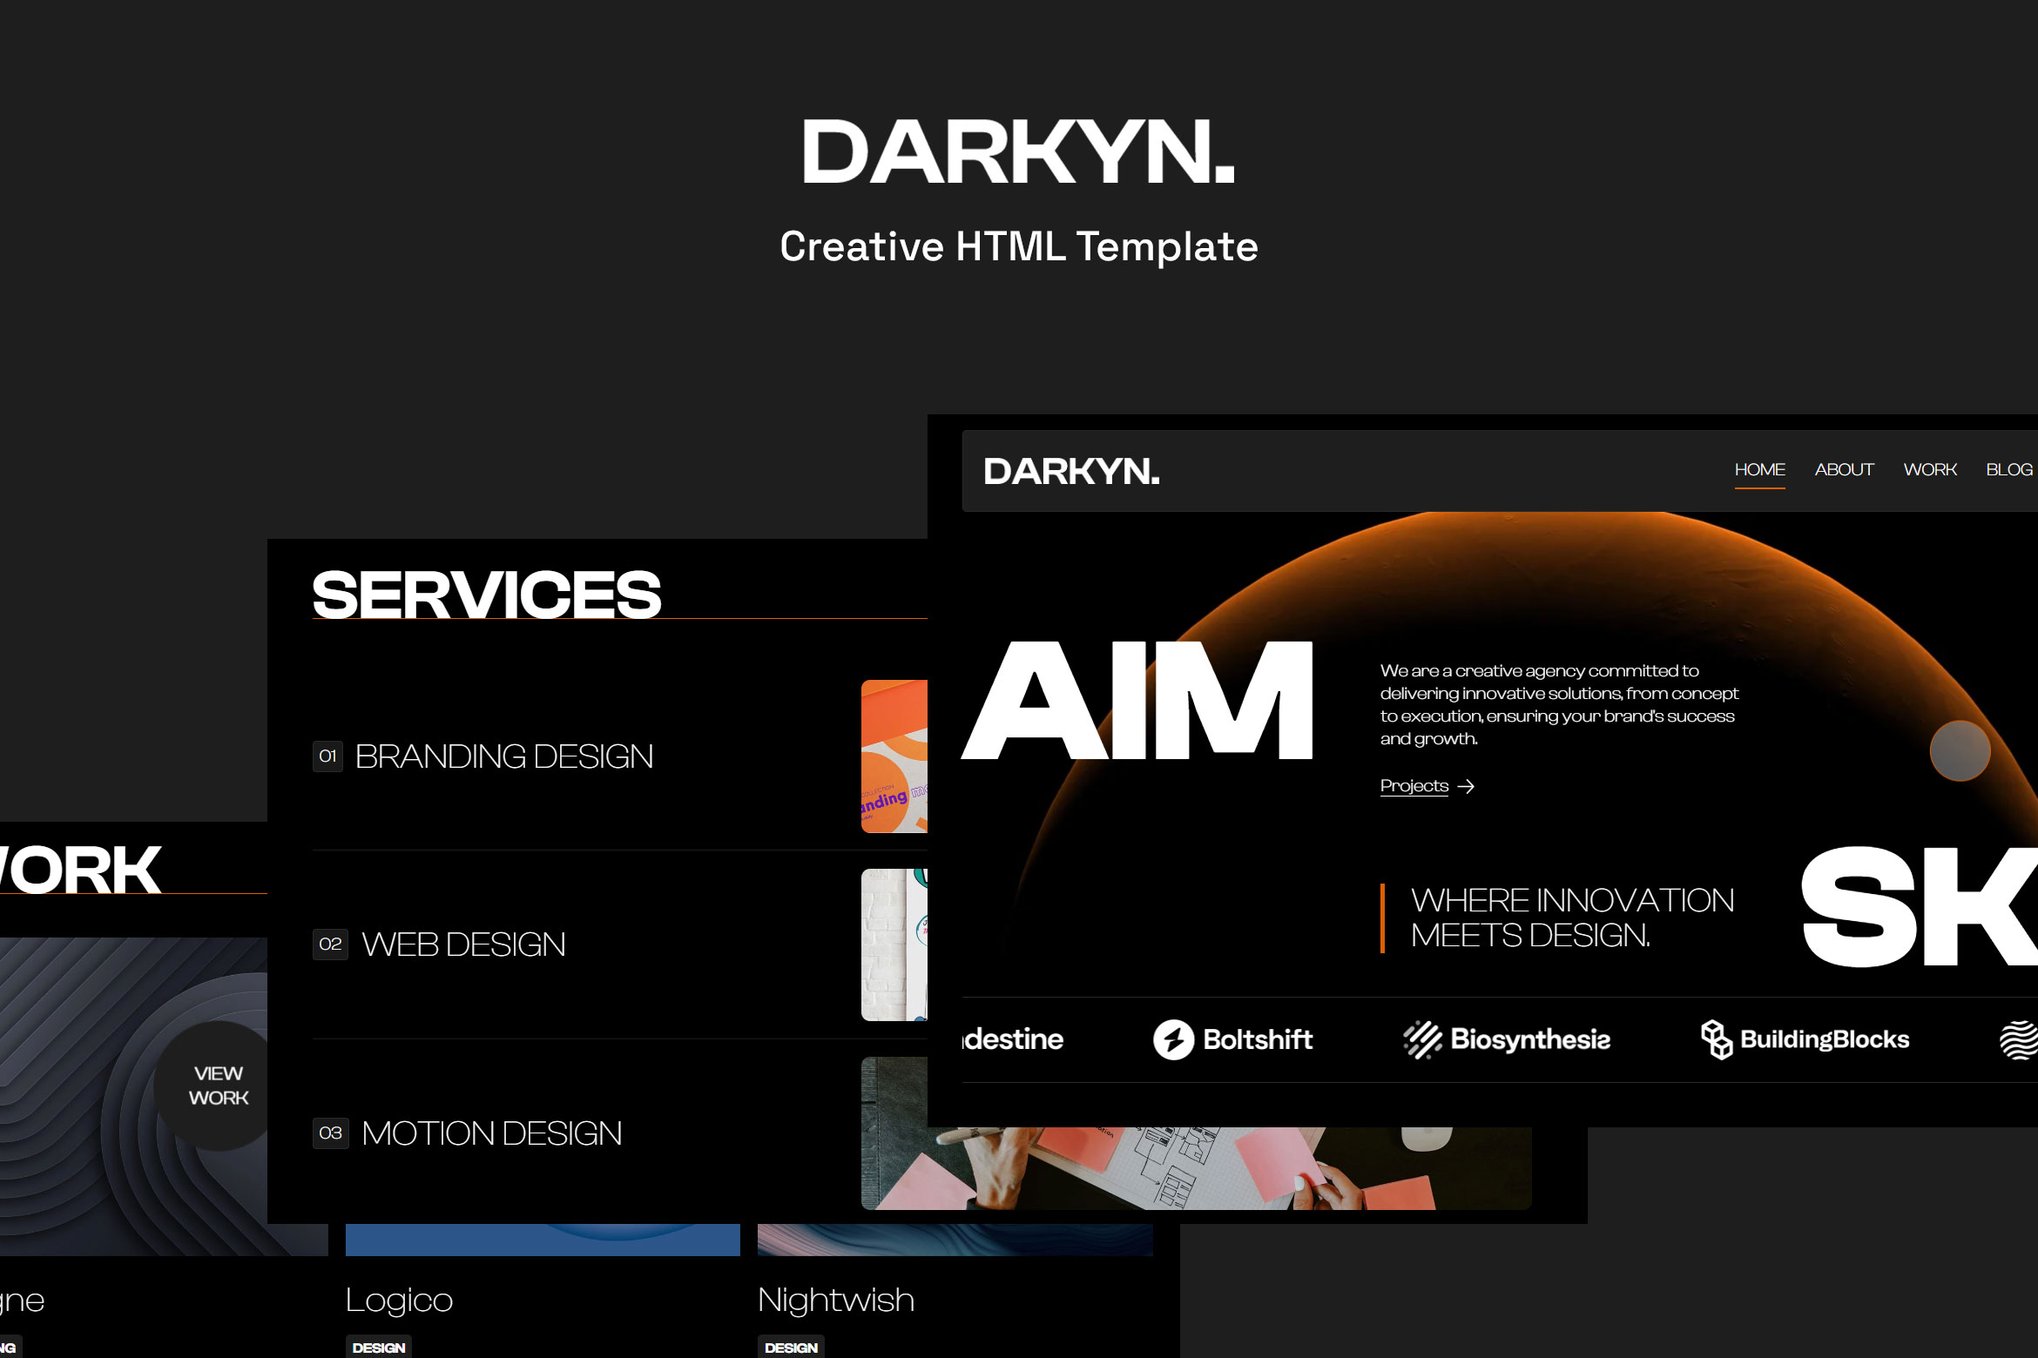Image resolution: width=2038 pixels, height=1358 pixels.
Task: Click the 01 number badge
Action: point(327,756)
